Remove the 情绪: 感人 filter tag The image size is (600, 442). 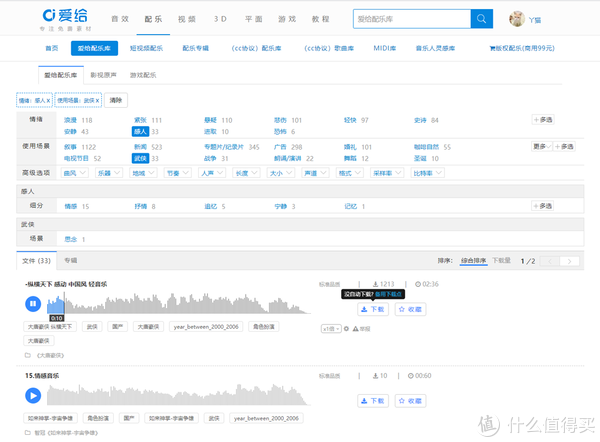[49, 101]
